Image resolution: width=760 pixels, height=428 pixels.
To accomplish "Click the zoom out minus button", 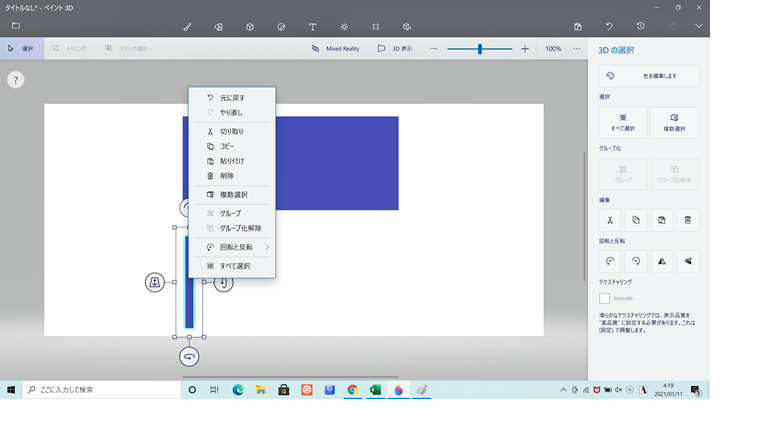I will click(434, 48).
